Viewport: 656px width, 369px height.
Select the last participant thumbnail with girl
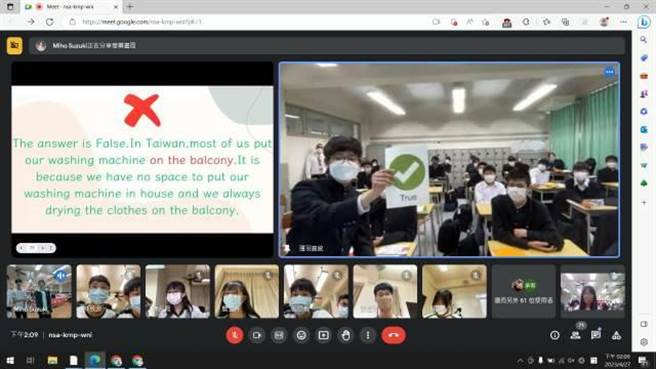[592, 291]
